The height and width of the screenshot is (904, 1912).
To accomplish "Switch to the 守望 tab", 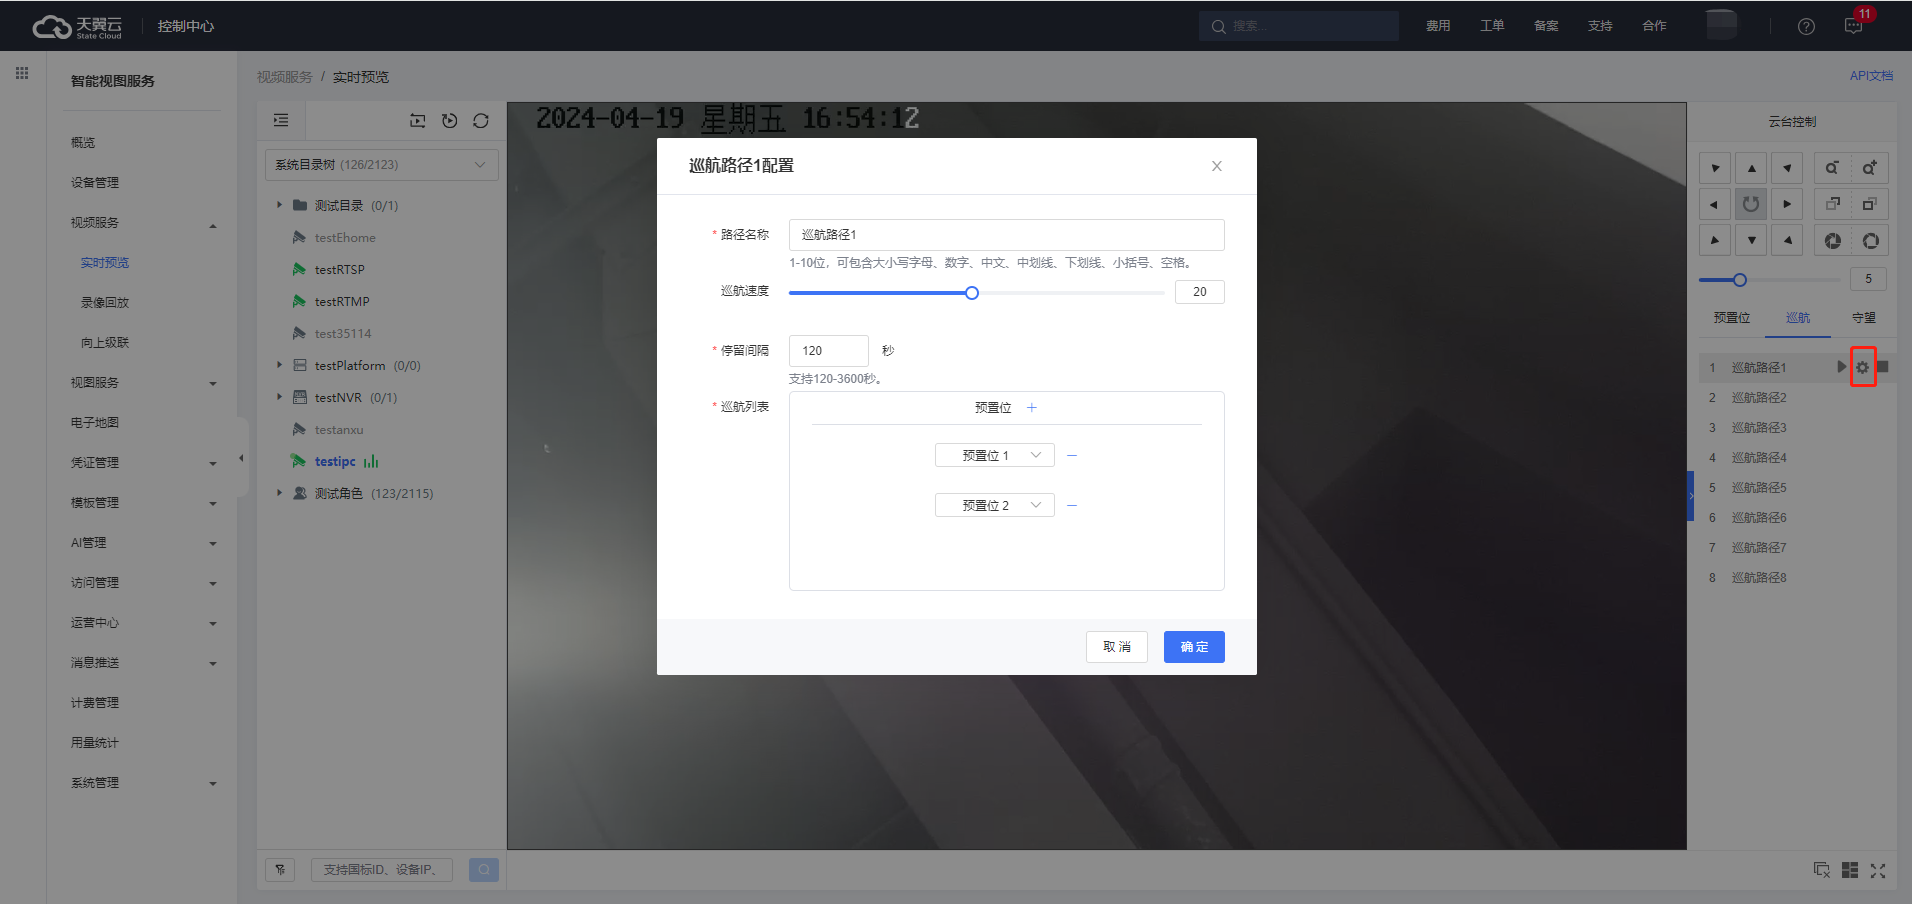I will pyautogui.click(x=1864, y=318).
